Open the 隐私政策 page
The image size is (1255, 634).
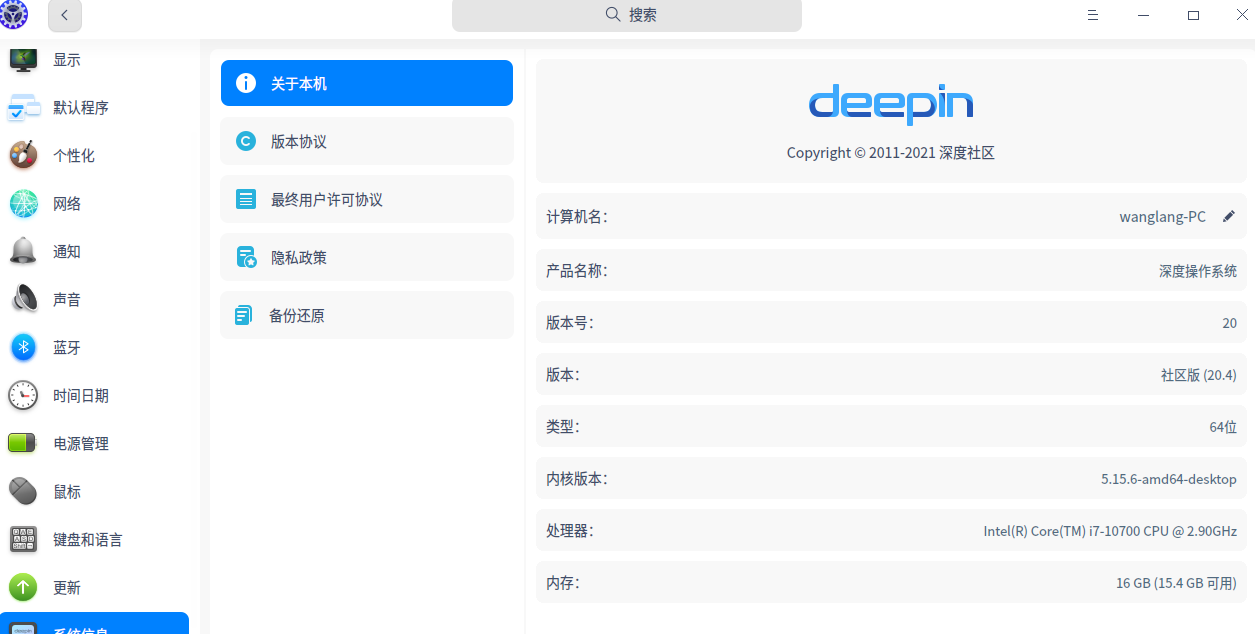pos(366,257)
